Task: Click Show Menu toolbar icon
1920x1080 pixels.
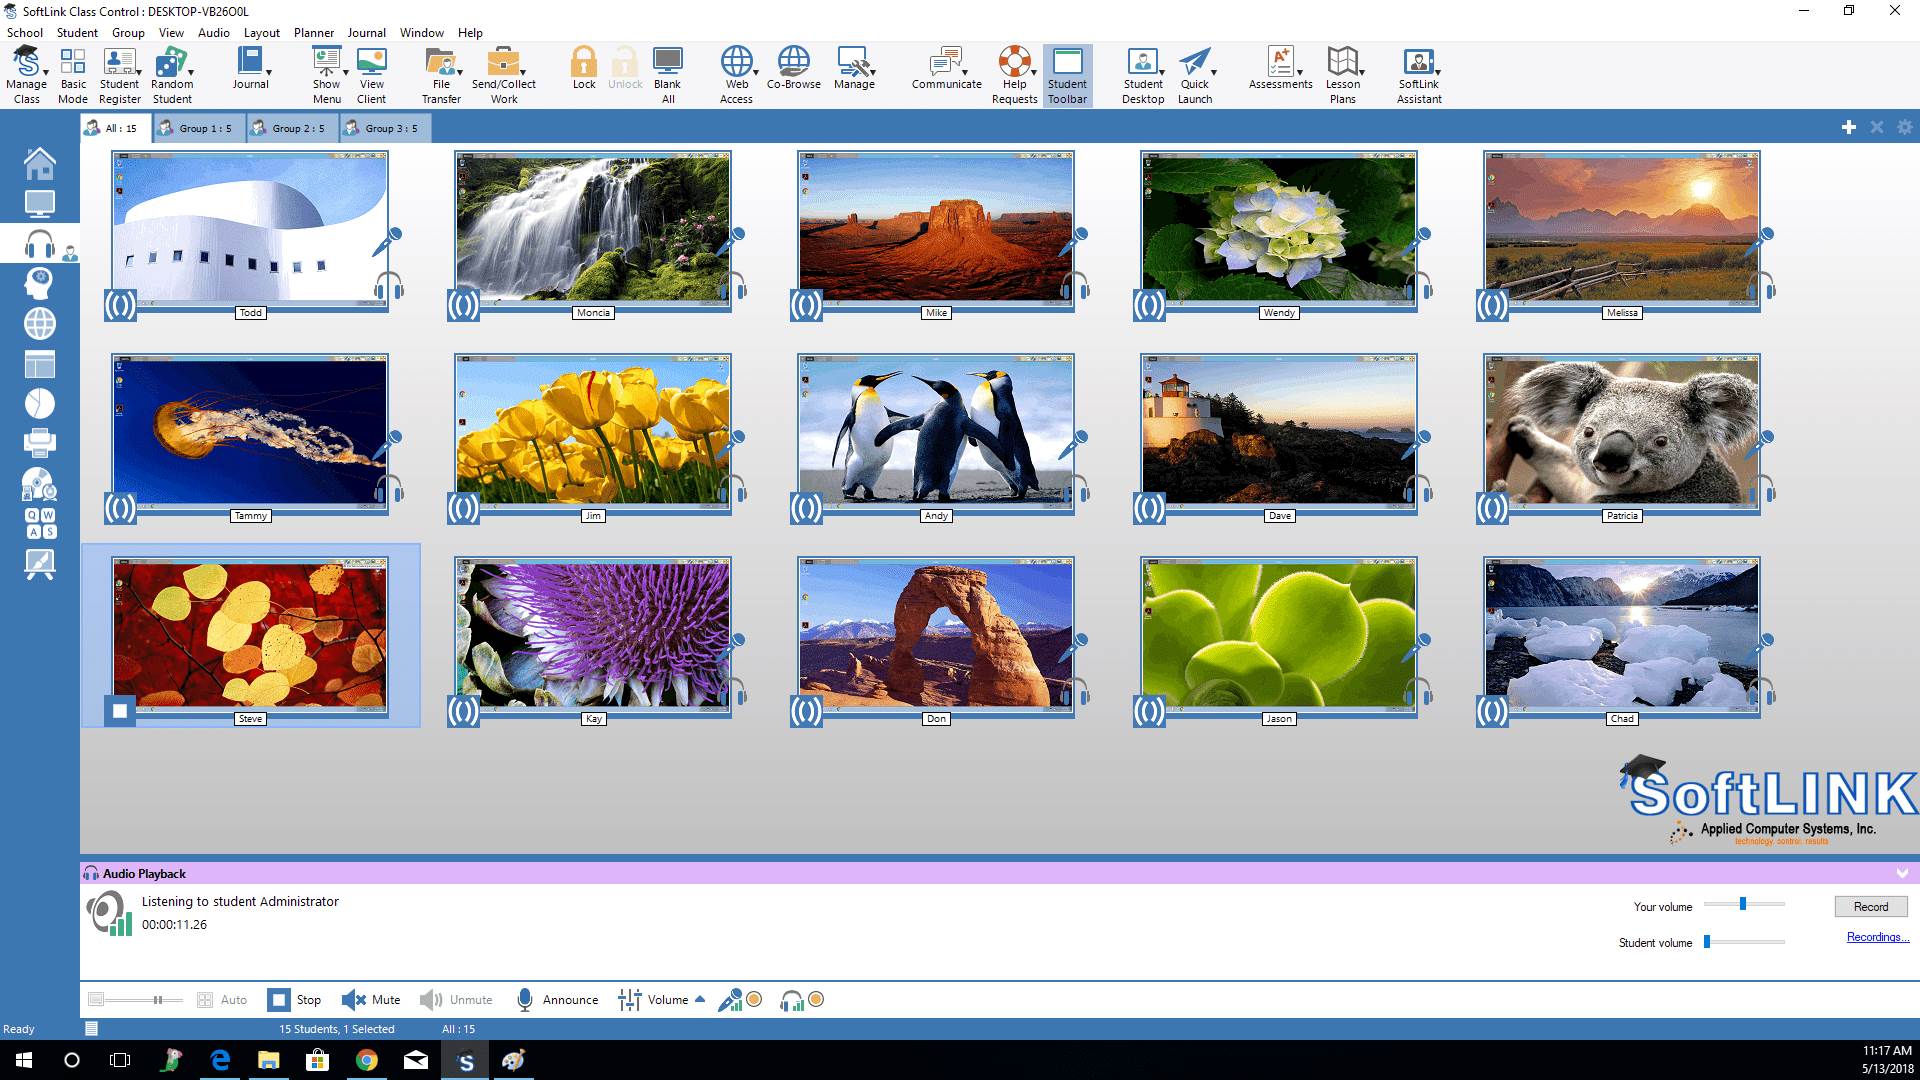Action: pyautogui.click(x=327, y=75)
